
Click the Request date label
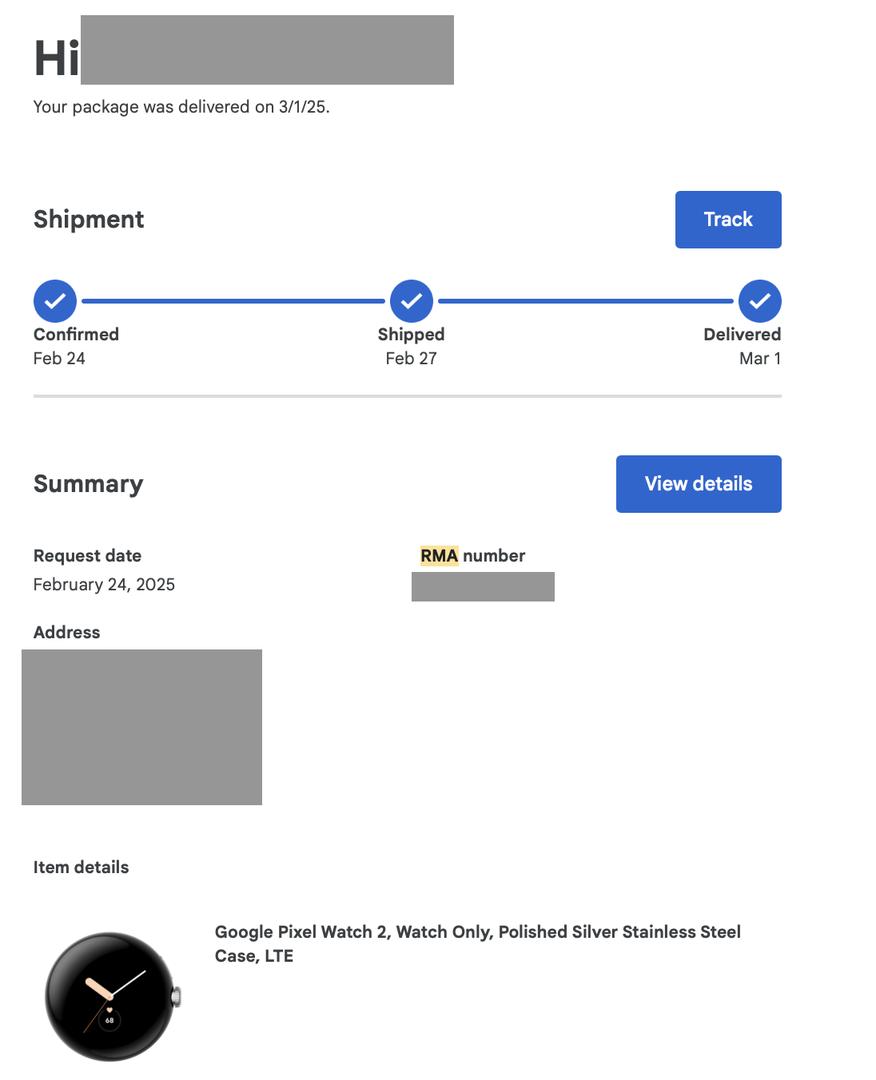tap(87, 556)
